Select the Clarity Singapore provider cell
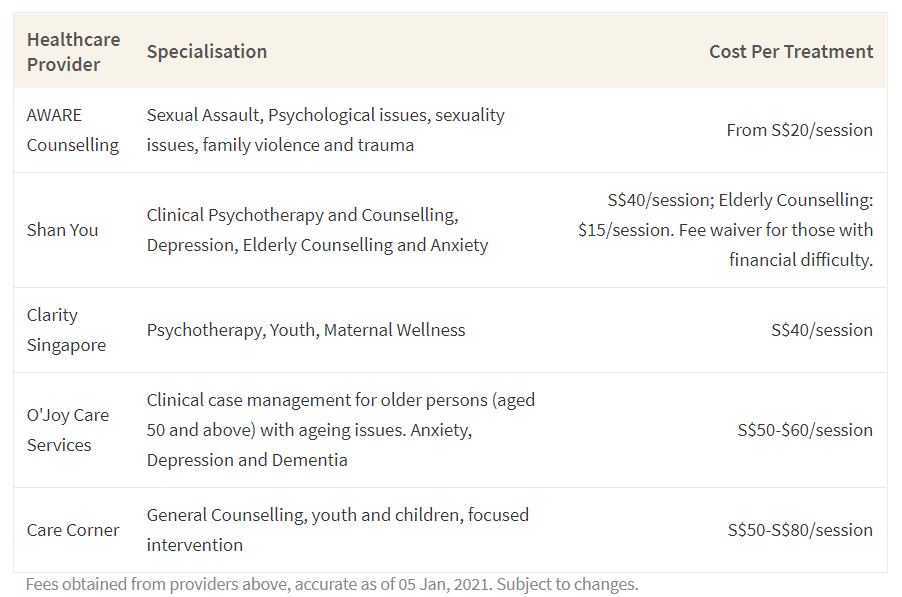Viewport: 902px width, 597px height. [66, 330]
